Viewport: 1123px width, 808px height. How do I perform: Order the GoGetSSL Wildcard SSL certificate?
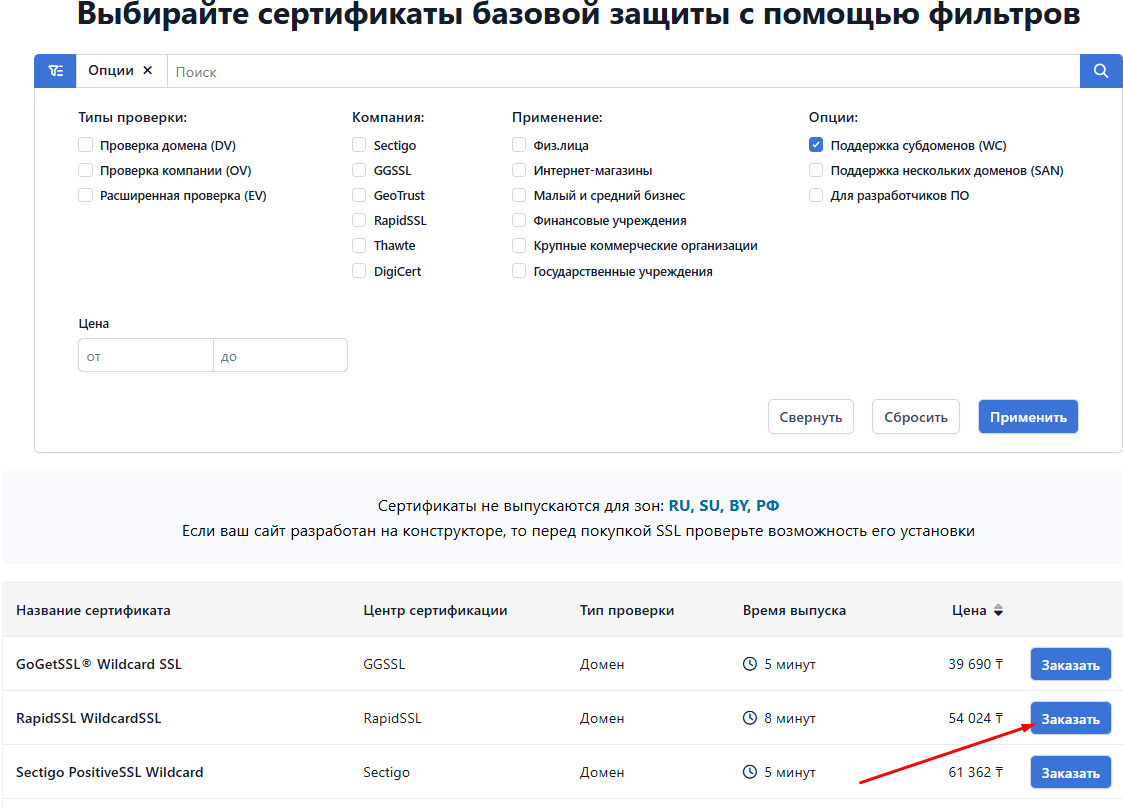pos(1070,665)
